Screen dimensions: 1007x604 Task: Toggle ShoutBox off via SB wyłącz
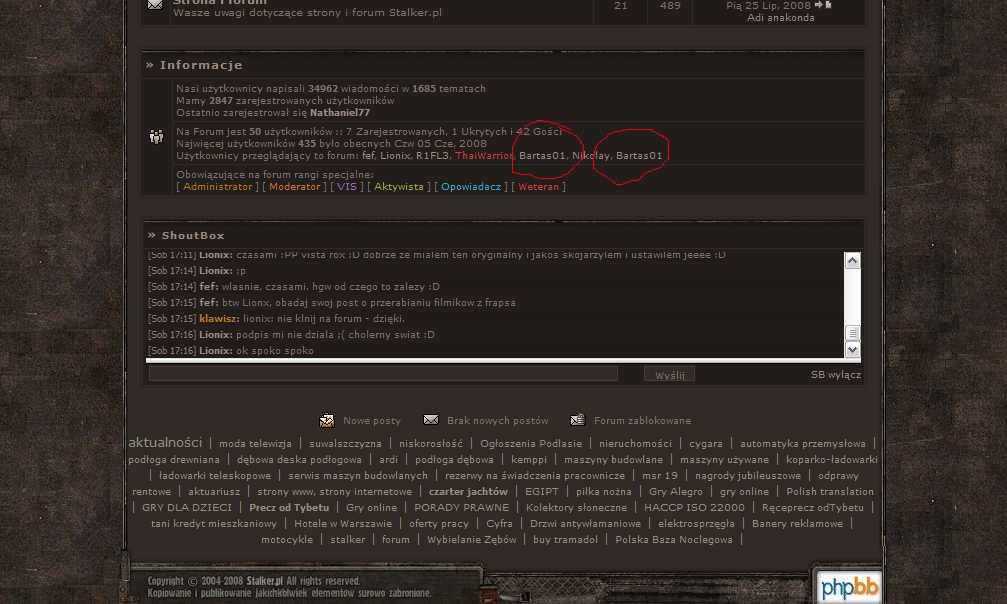coord(835,375)
